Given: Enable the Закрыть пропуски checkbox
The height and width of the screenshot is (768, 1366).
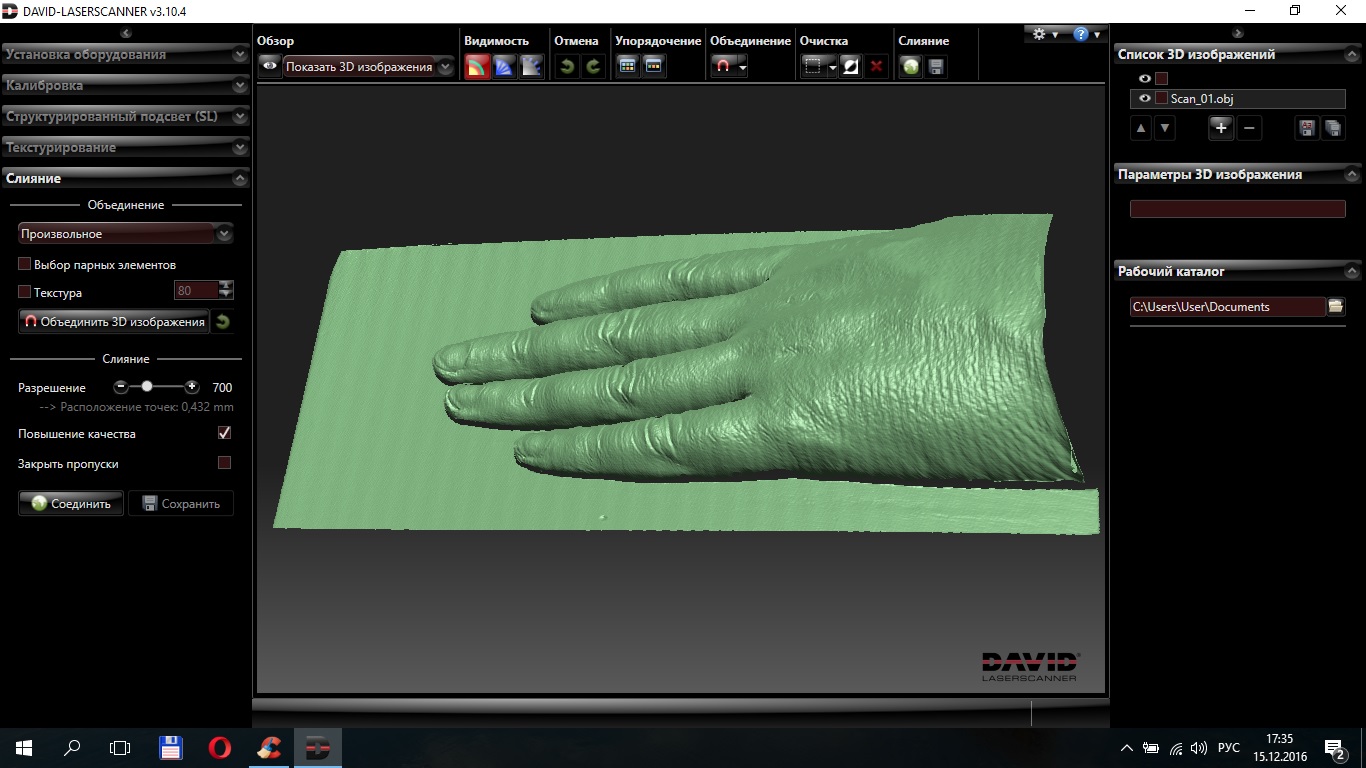Looking at the screenshot, I should [x=224, y=463].
